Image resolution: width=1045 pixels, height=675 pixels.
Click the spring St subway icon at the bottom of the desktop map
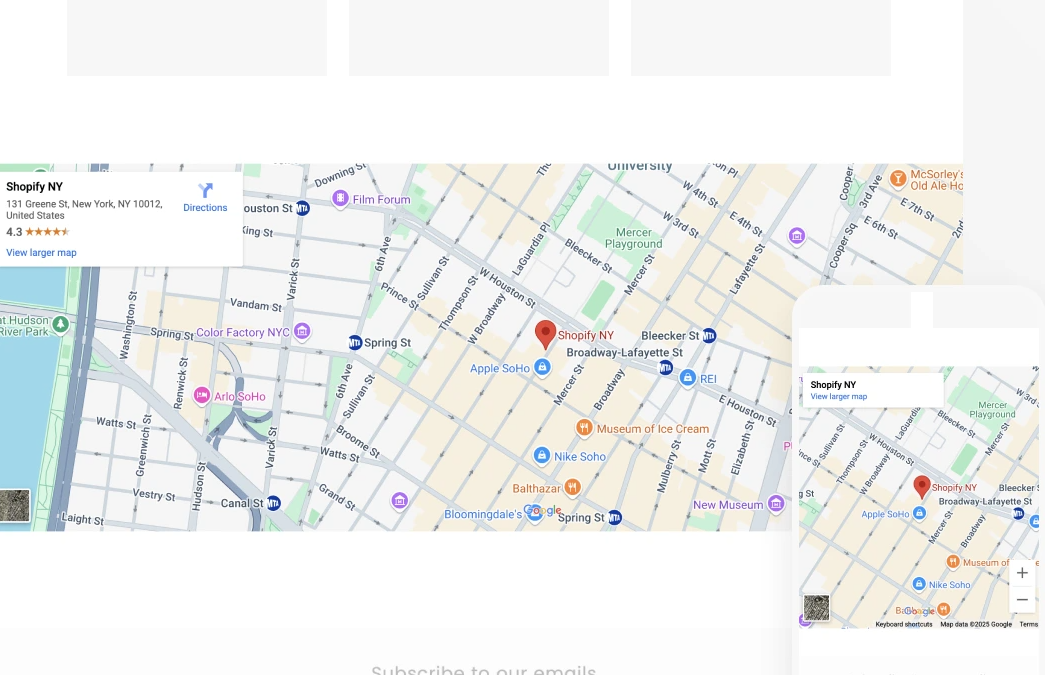[614, 518]
